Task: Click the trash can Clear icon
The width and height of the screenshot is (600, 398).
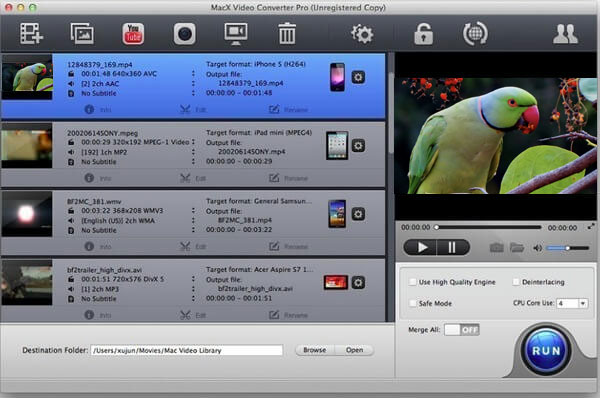Action: (x=287, y=33)
